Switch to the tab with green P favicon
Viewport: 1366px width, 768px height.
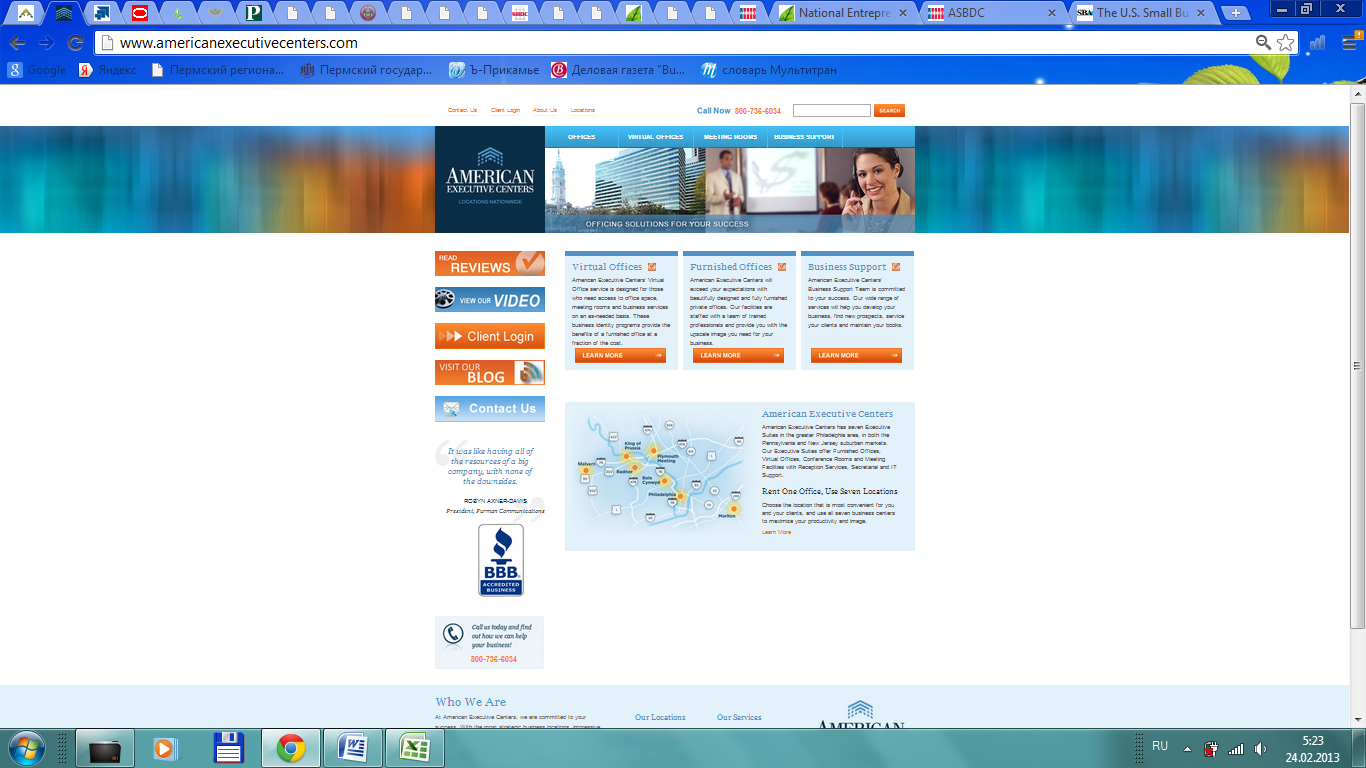[x=254, y=13]
